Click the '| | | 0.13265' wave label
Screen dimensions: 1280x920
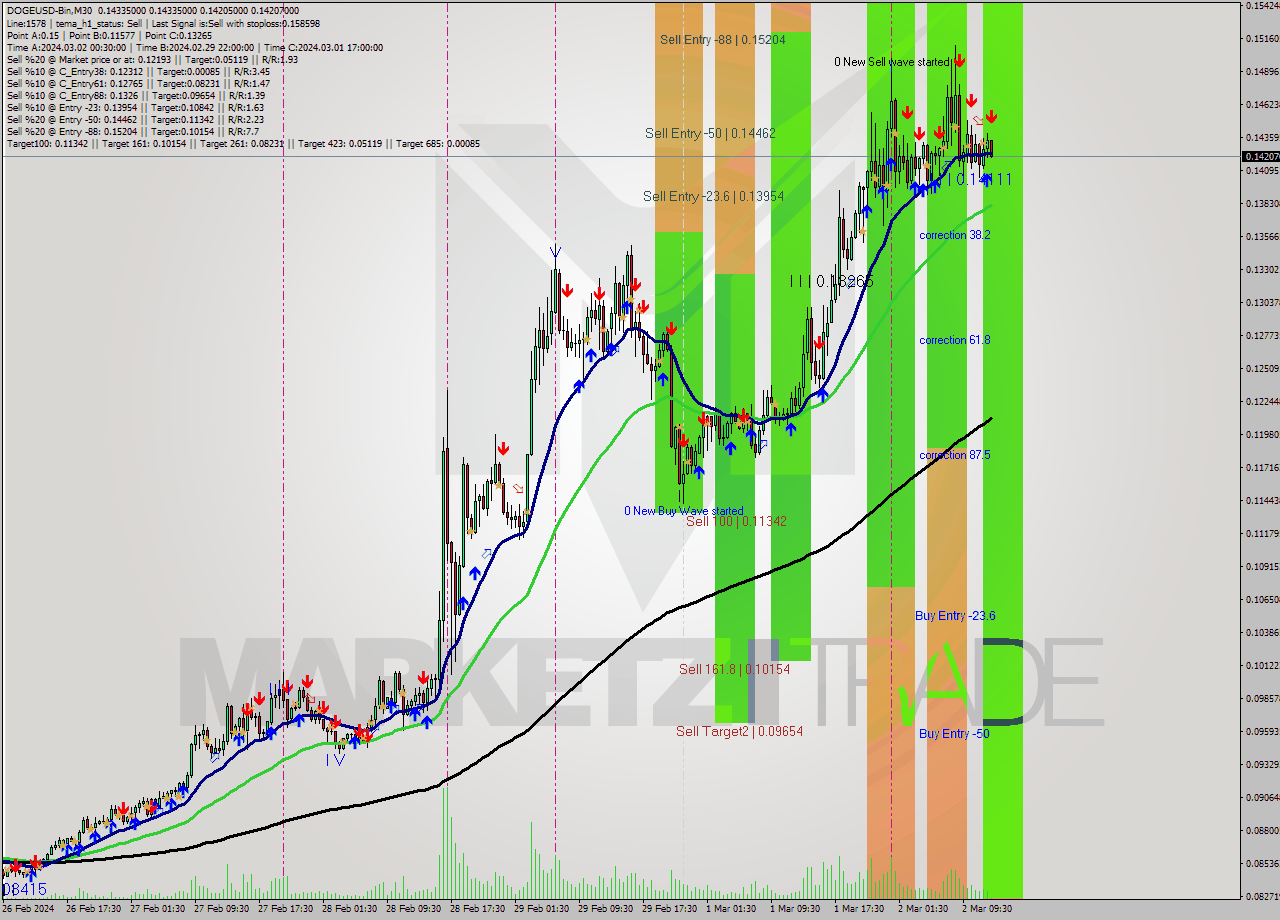[831, 282]
